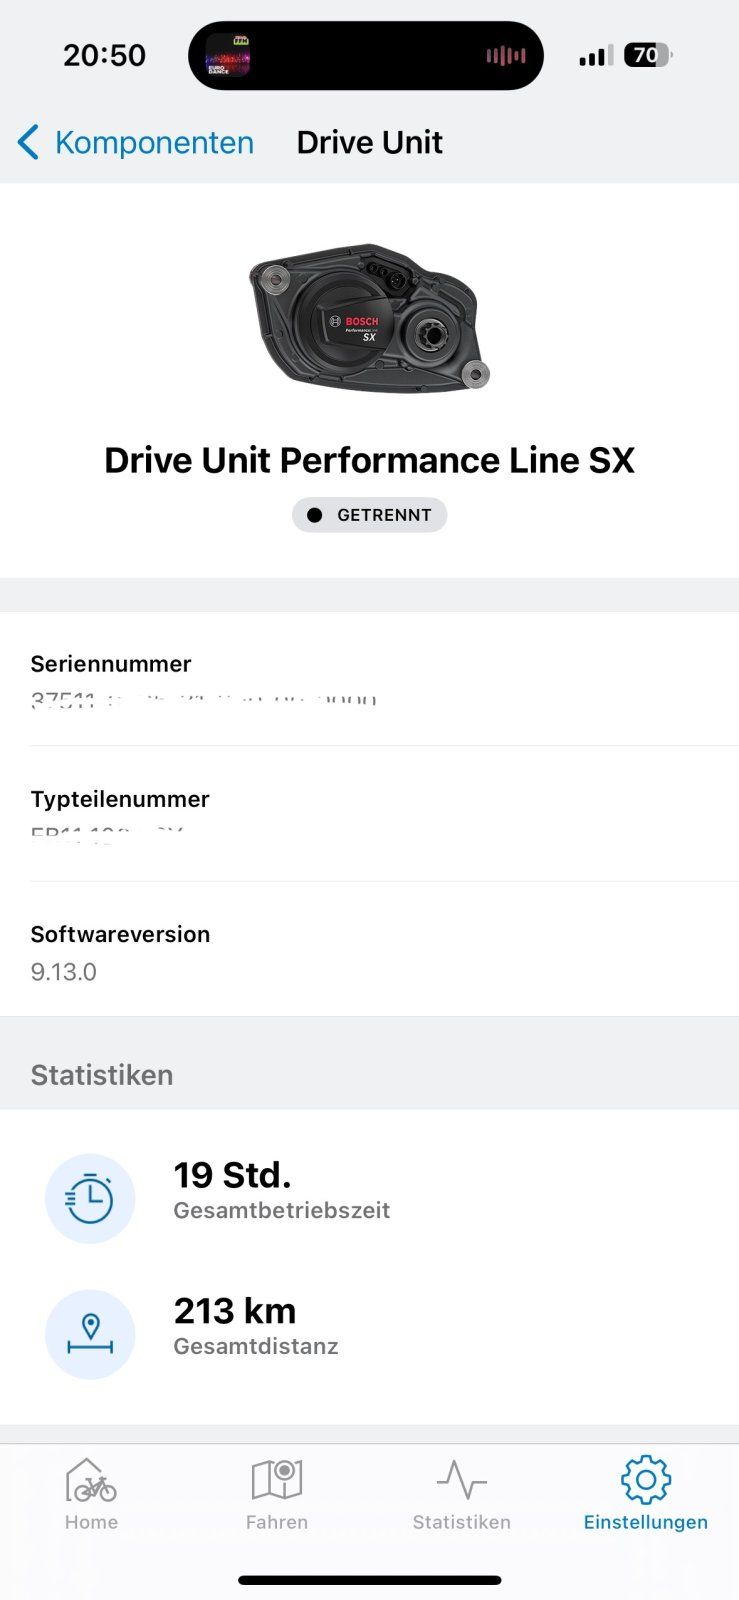
Task: Open the Home bike icon tab
Action: (x=91, y=1494)
